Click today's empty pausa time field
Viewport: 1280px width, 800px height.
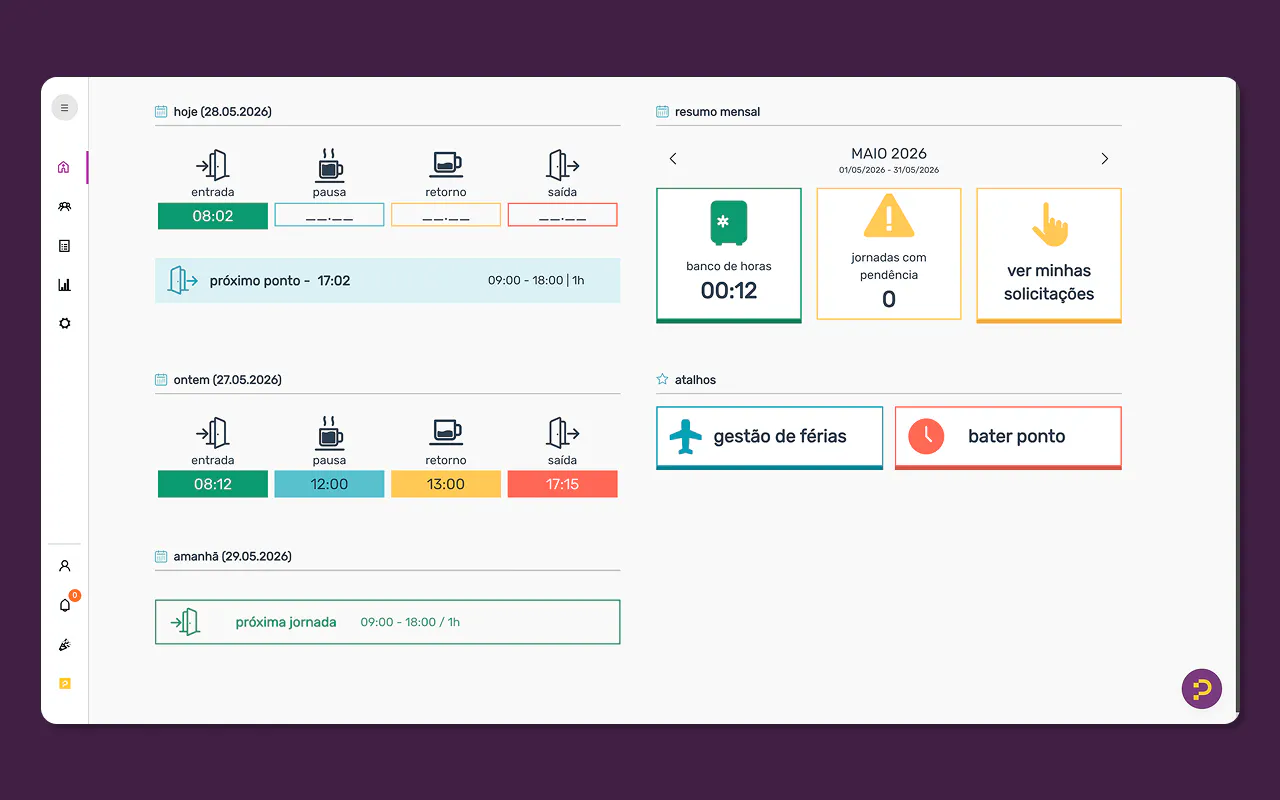point(329,215)
